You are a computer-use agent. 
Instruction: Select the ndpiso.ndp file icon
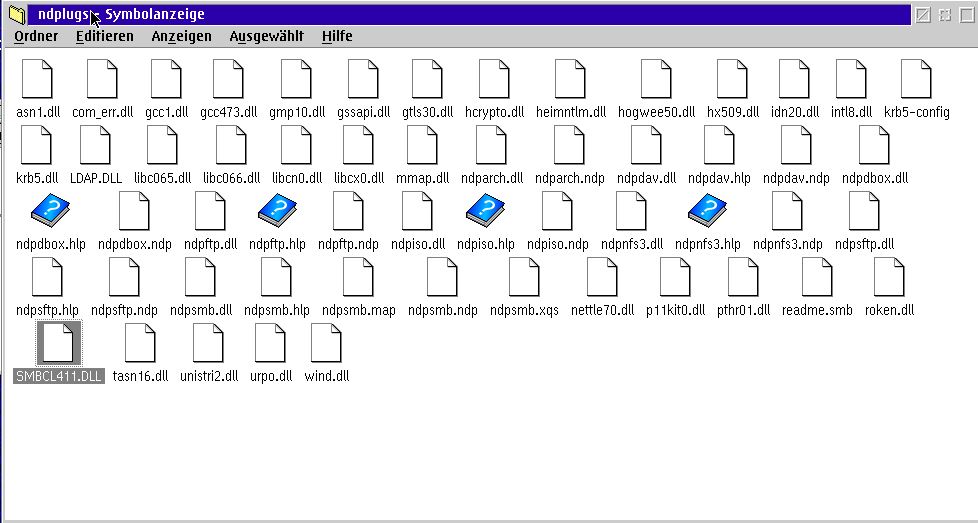coord(557,211)
